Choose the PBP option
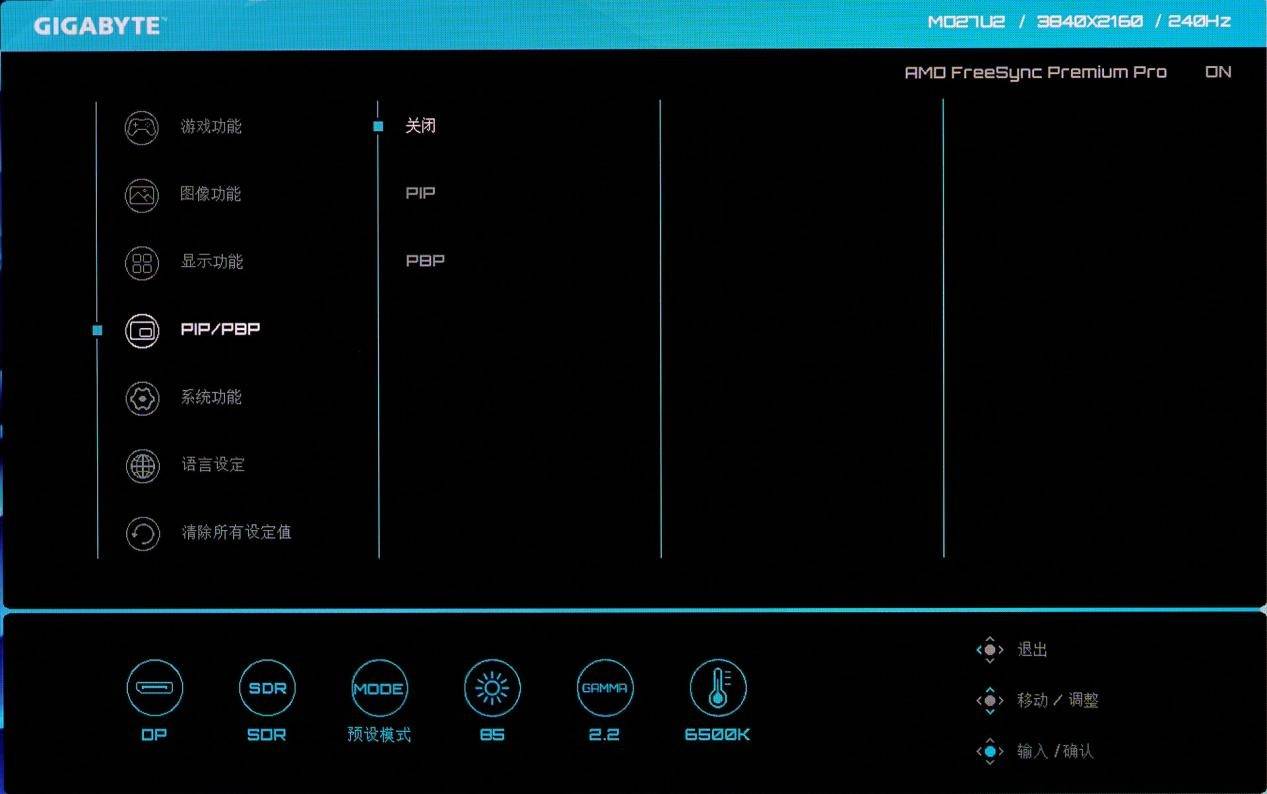Screen dimensions: 1267x794 (425, 261)
